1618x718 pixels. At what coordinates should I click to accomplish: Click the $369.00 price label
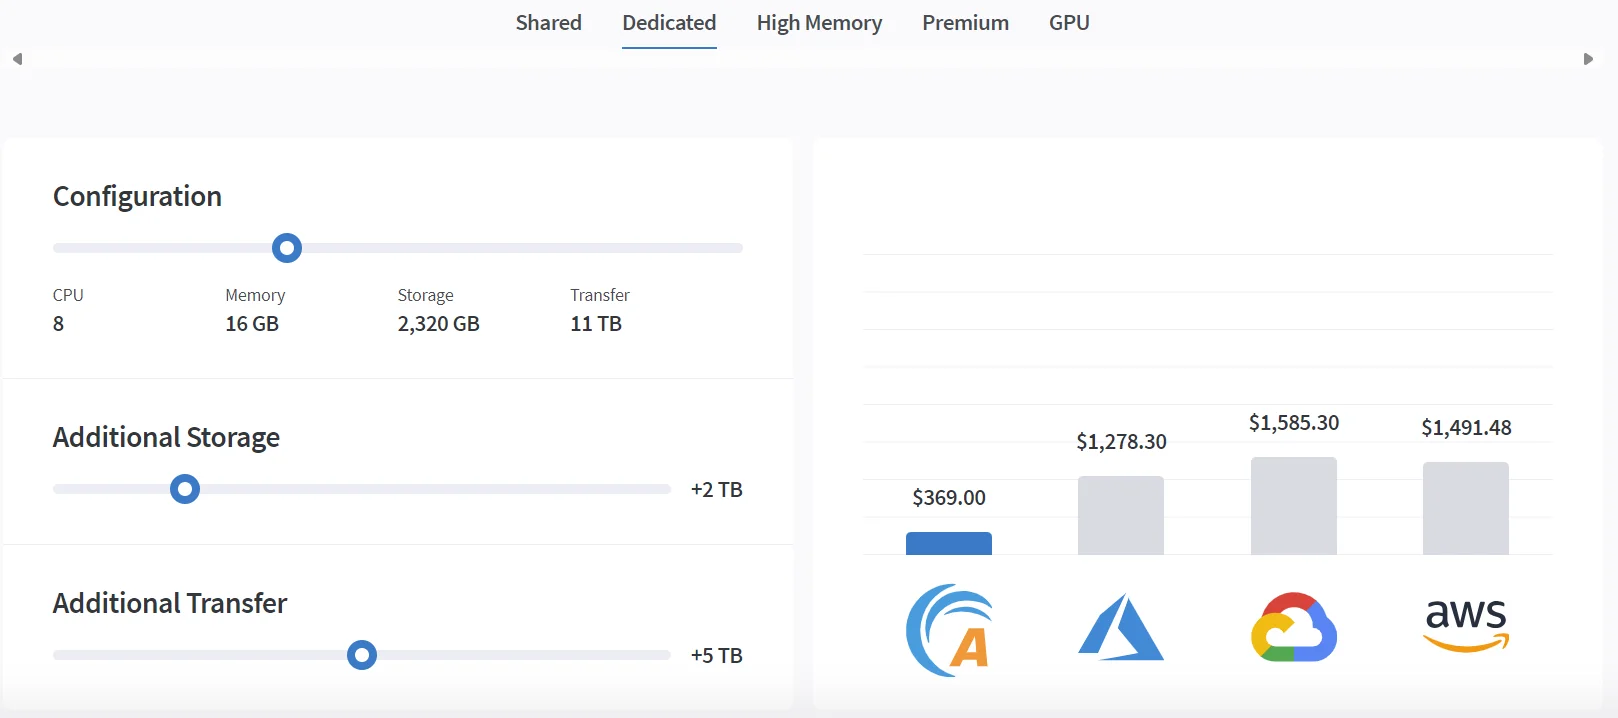point(949,498)
